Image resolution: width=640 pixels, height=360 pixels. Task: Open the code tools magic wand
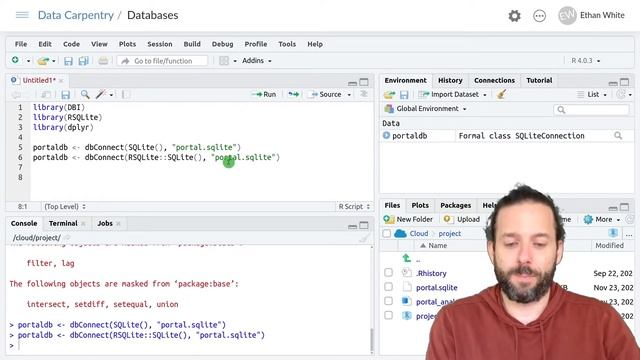100,95
